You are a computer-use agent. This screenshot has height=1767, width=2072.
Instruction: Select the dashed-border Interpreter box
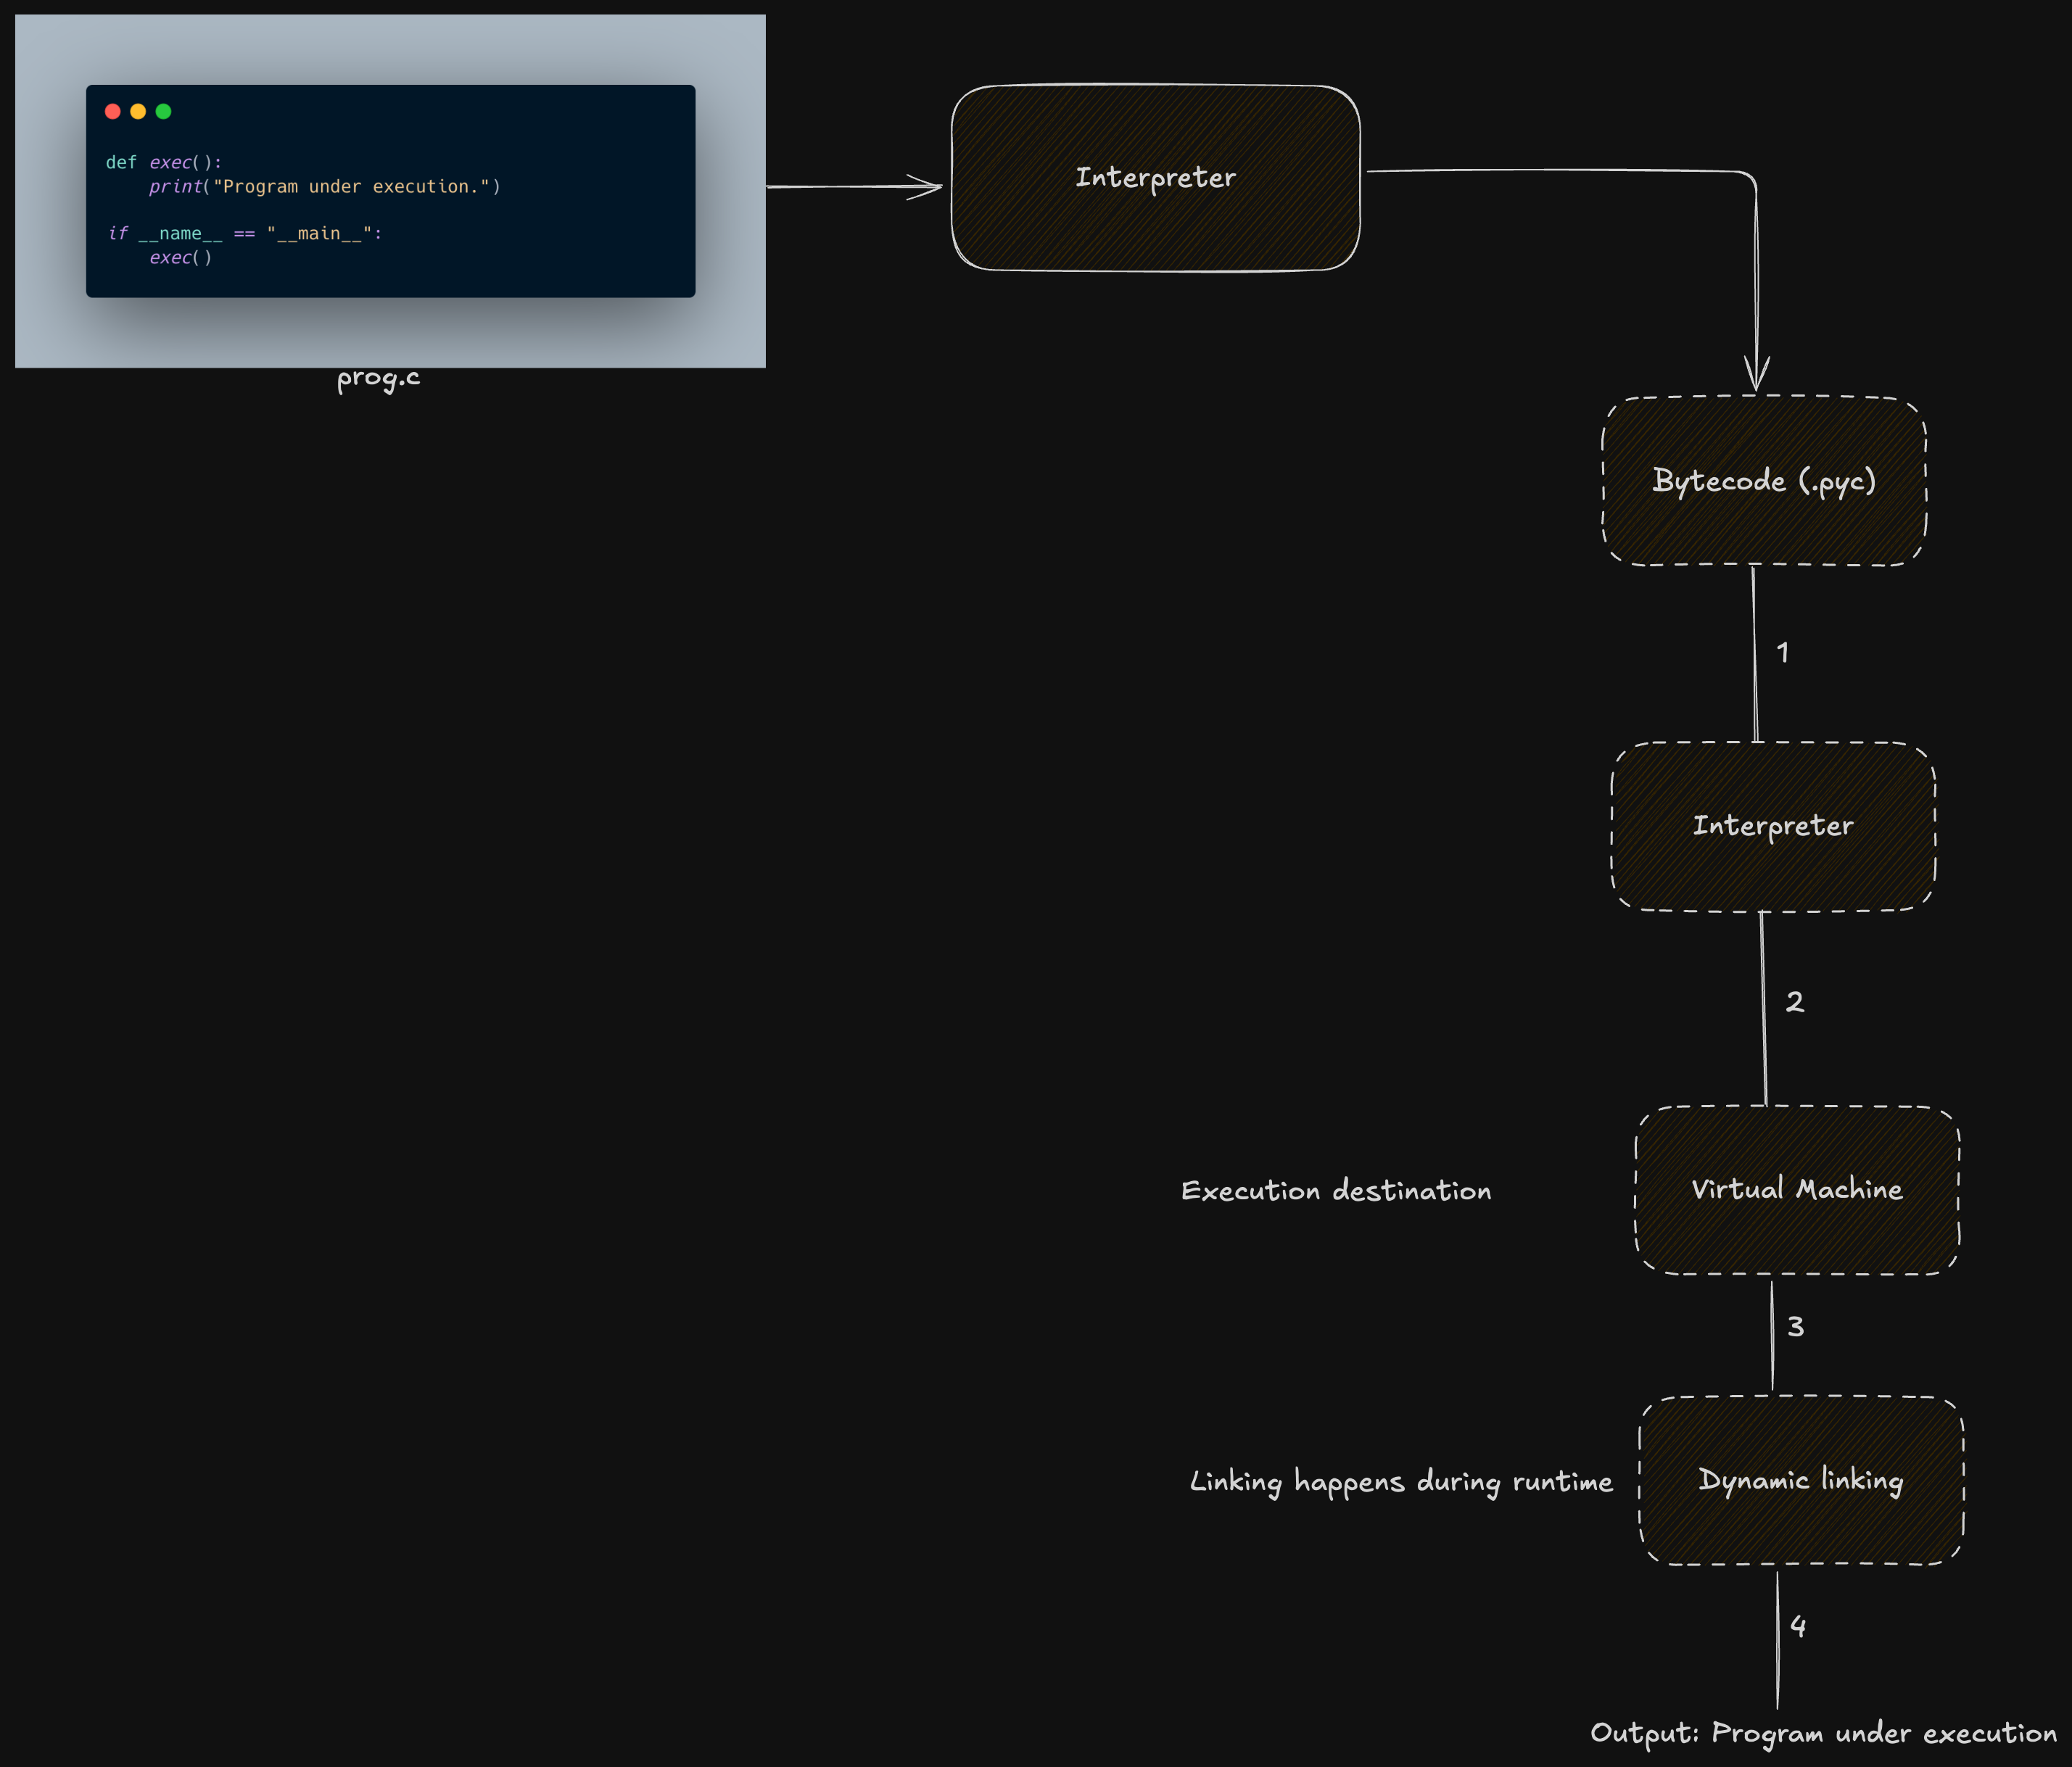click(1772, 826)
